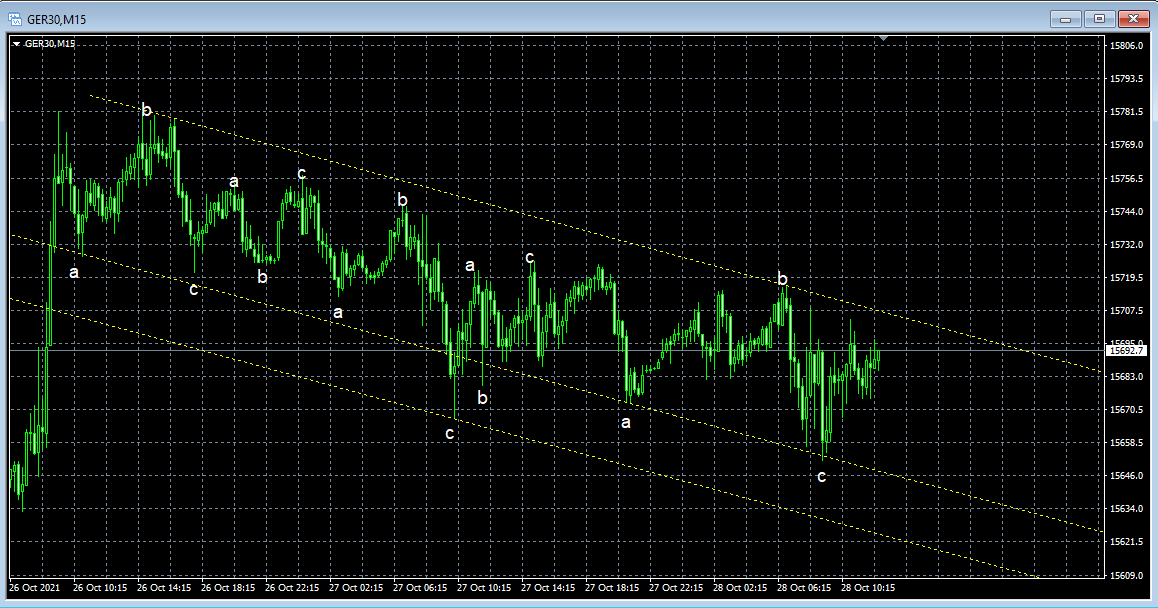This screenshot has height=608, width=1158.
Task: Click price axis value 15609.0
Action: (1126, 575)
